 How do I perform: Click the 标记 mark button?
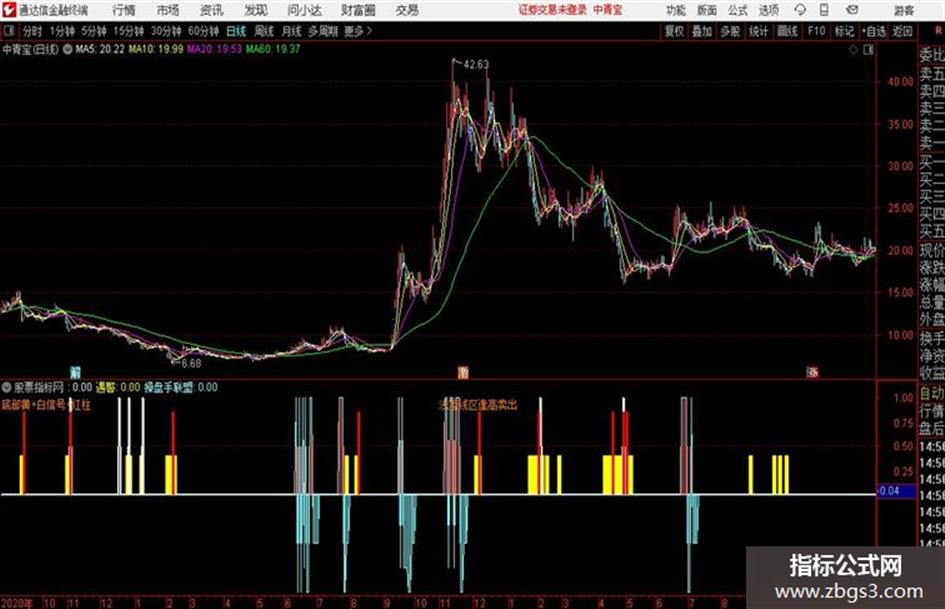tap(844, 31)
